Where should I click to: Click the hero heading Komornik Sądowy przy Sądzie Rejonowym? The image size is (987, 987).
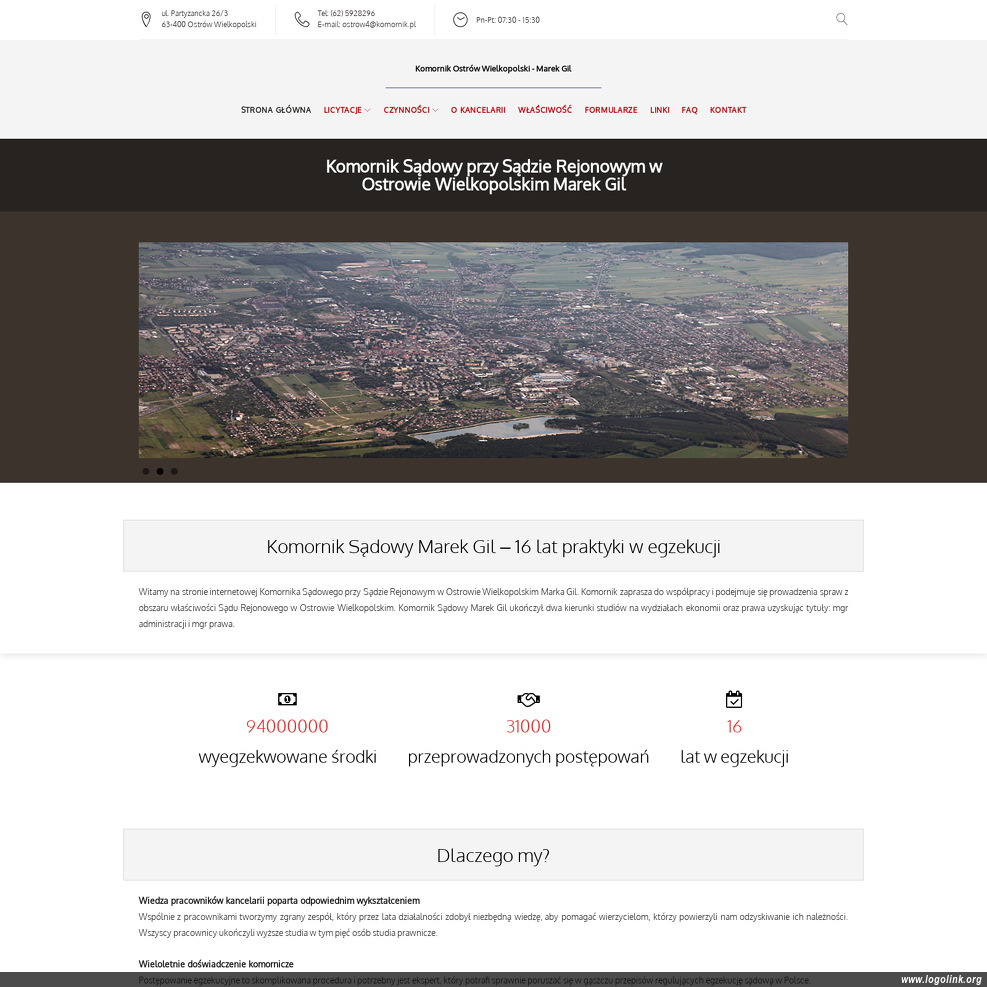(x=494, y=175)
